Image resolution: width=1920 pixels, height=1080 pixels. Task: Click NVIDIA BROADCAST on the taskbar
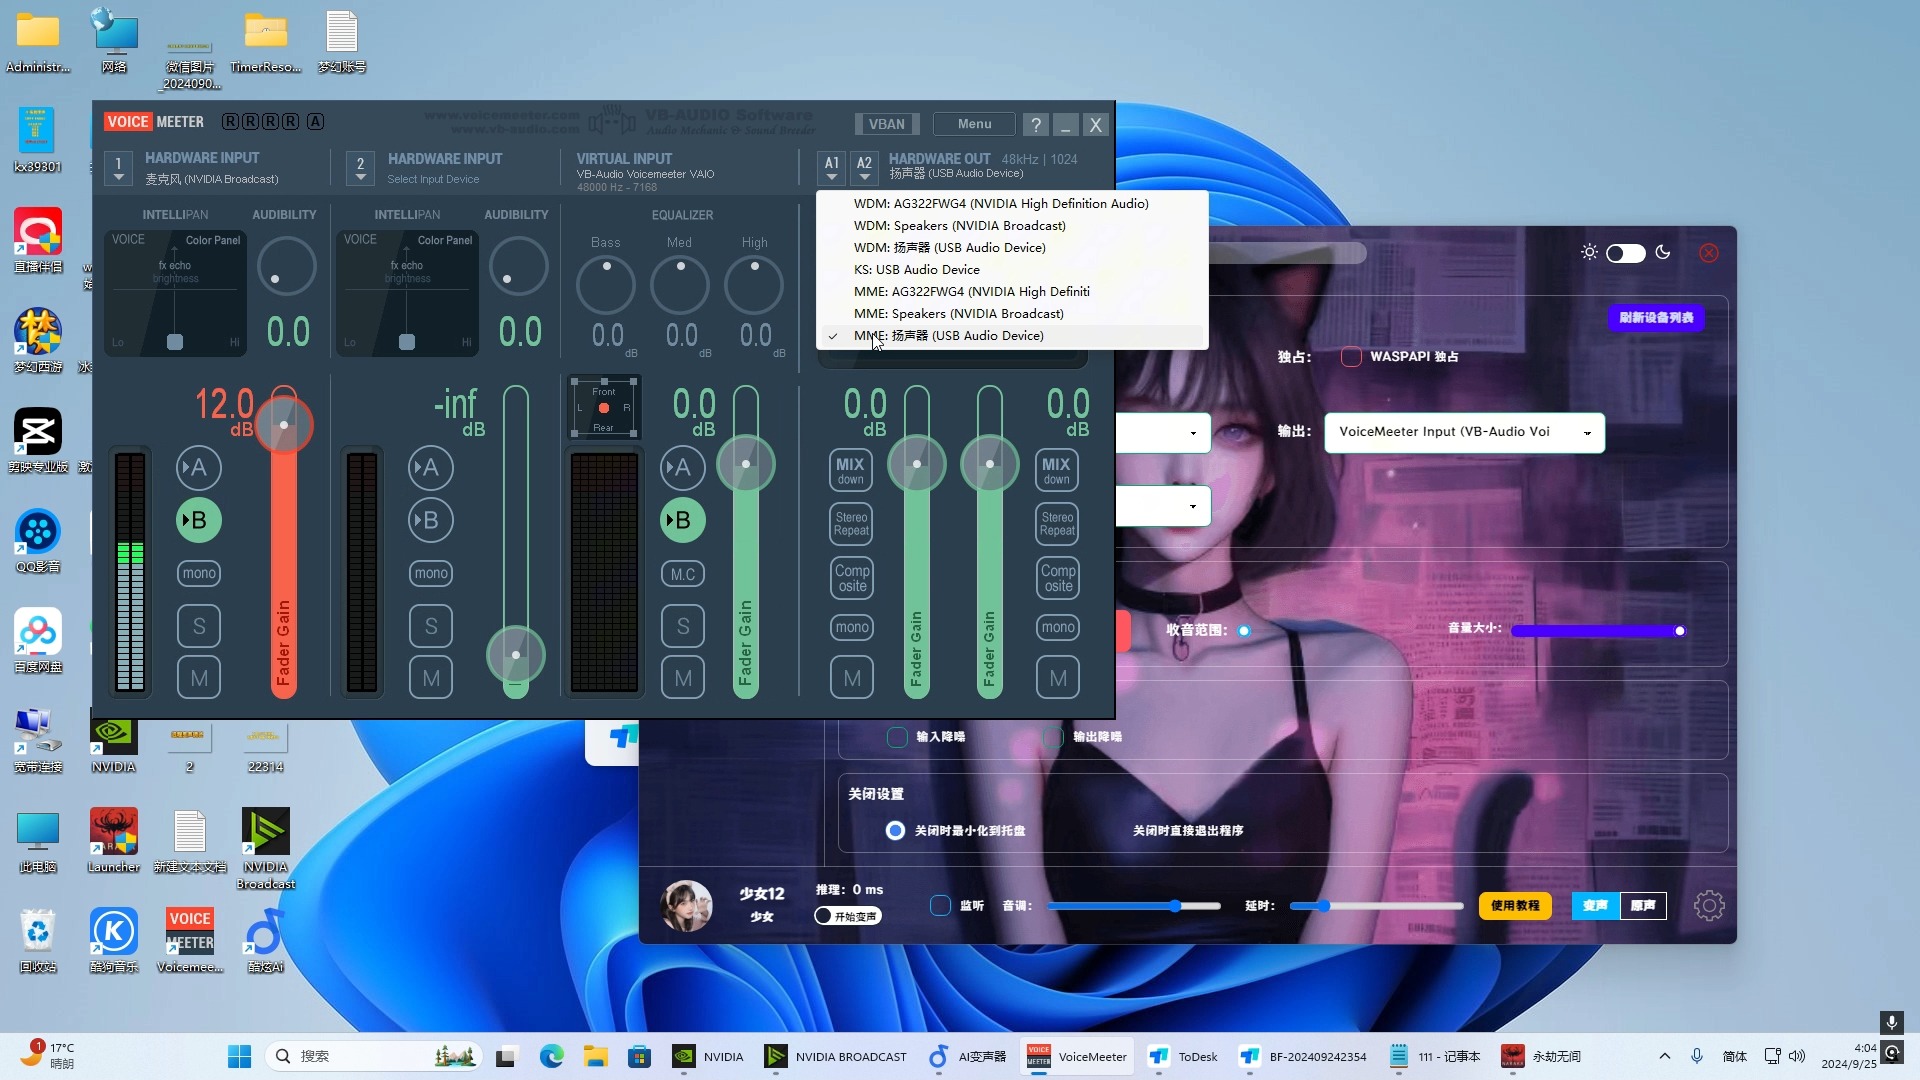(836, 1056)
